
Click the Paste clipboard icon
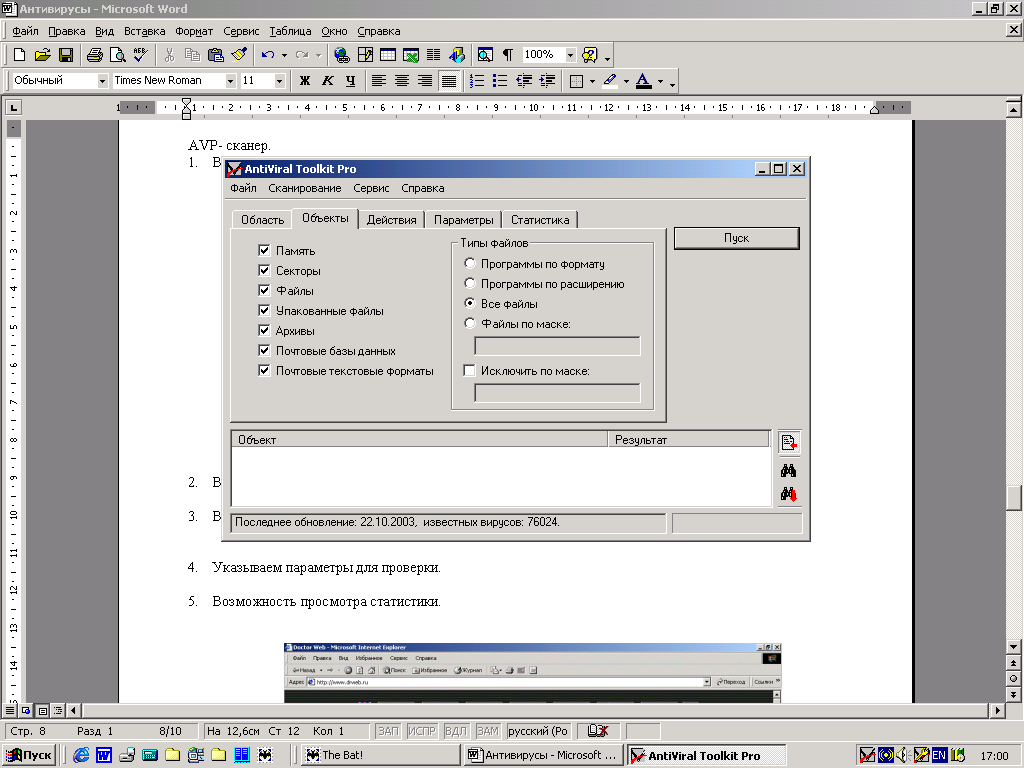[x=216, y=55]
